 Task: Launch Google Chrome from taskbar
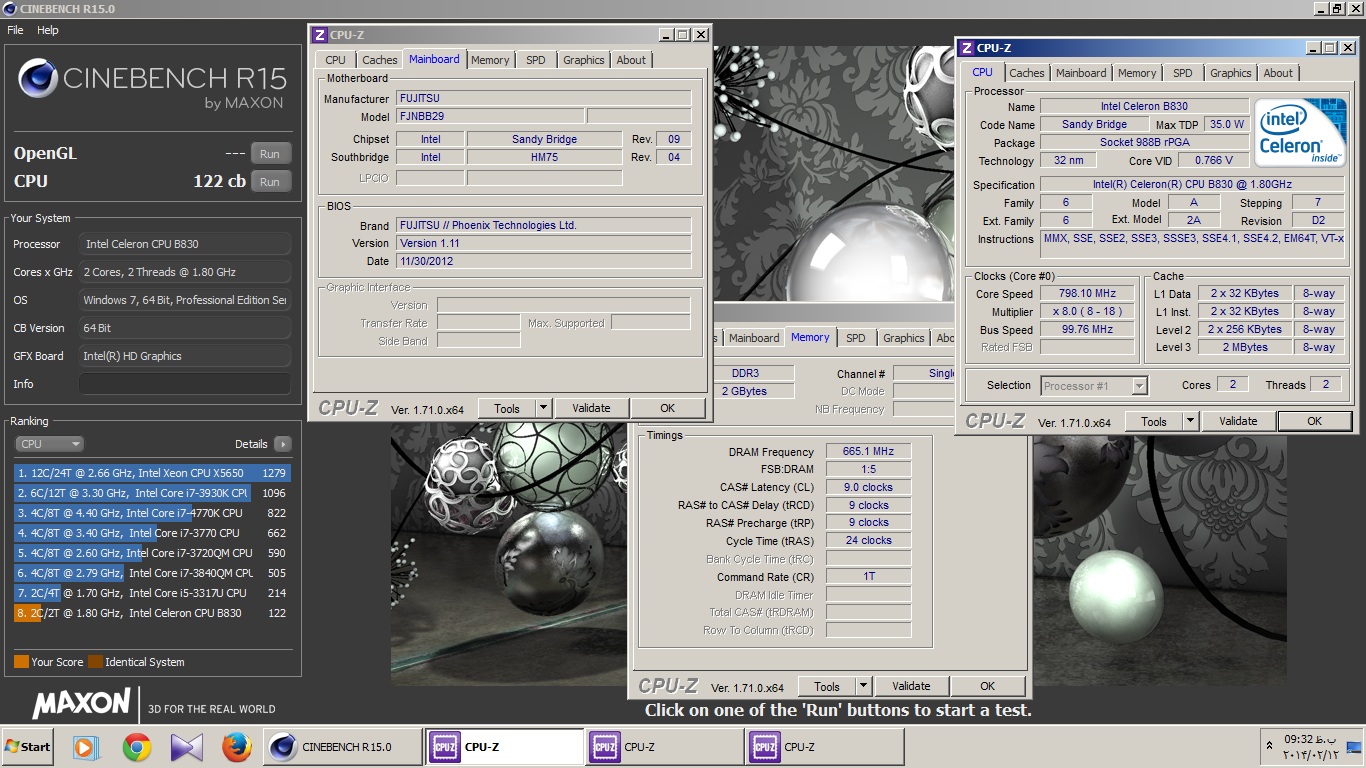[x=137, y=747]
